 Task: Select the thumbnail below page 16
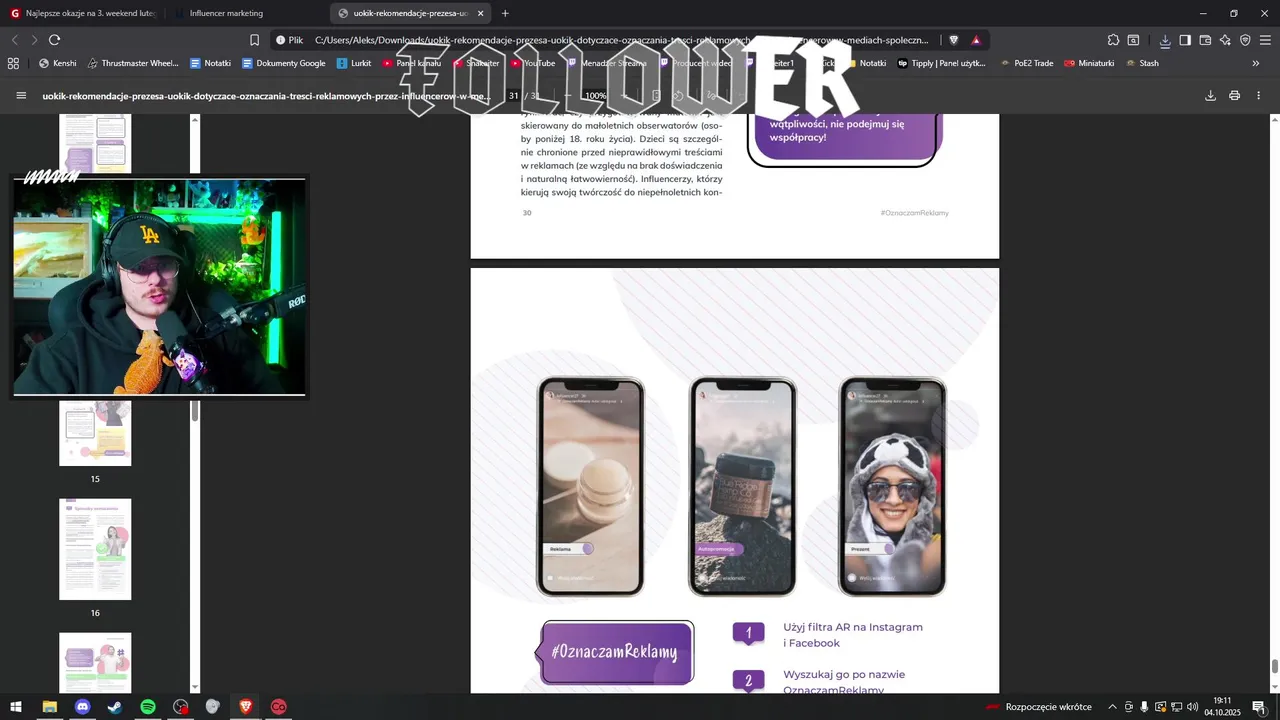95,662
